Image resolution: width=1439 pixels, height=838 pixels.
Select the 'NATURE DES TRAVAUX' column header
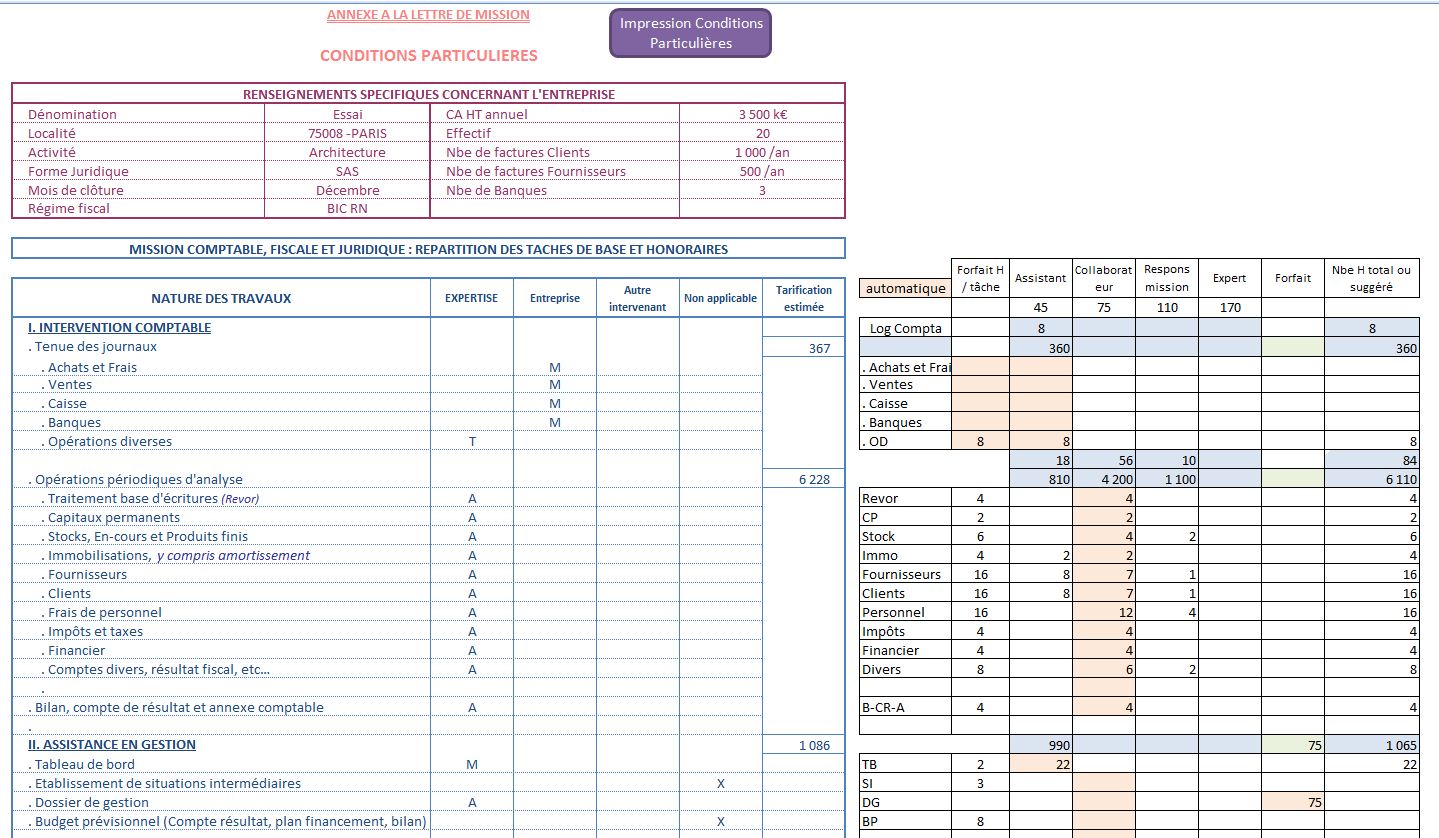(x=221, y=298)
